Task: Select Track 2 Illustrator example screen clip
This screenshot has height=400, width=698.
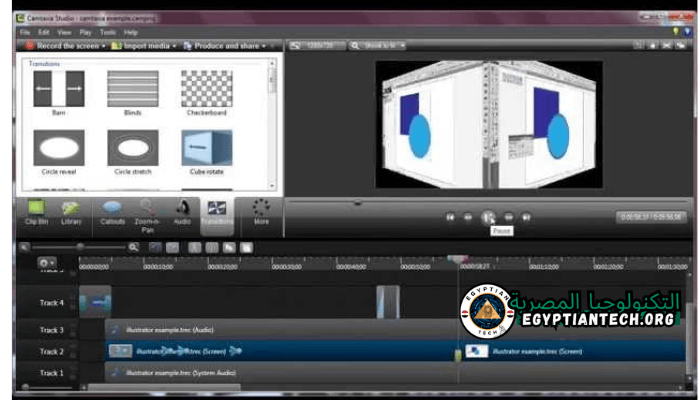Action: pyautogui.click(x=281, y=351)
